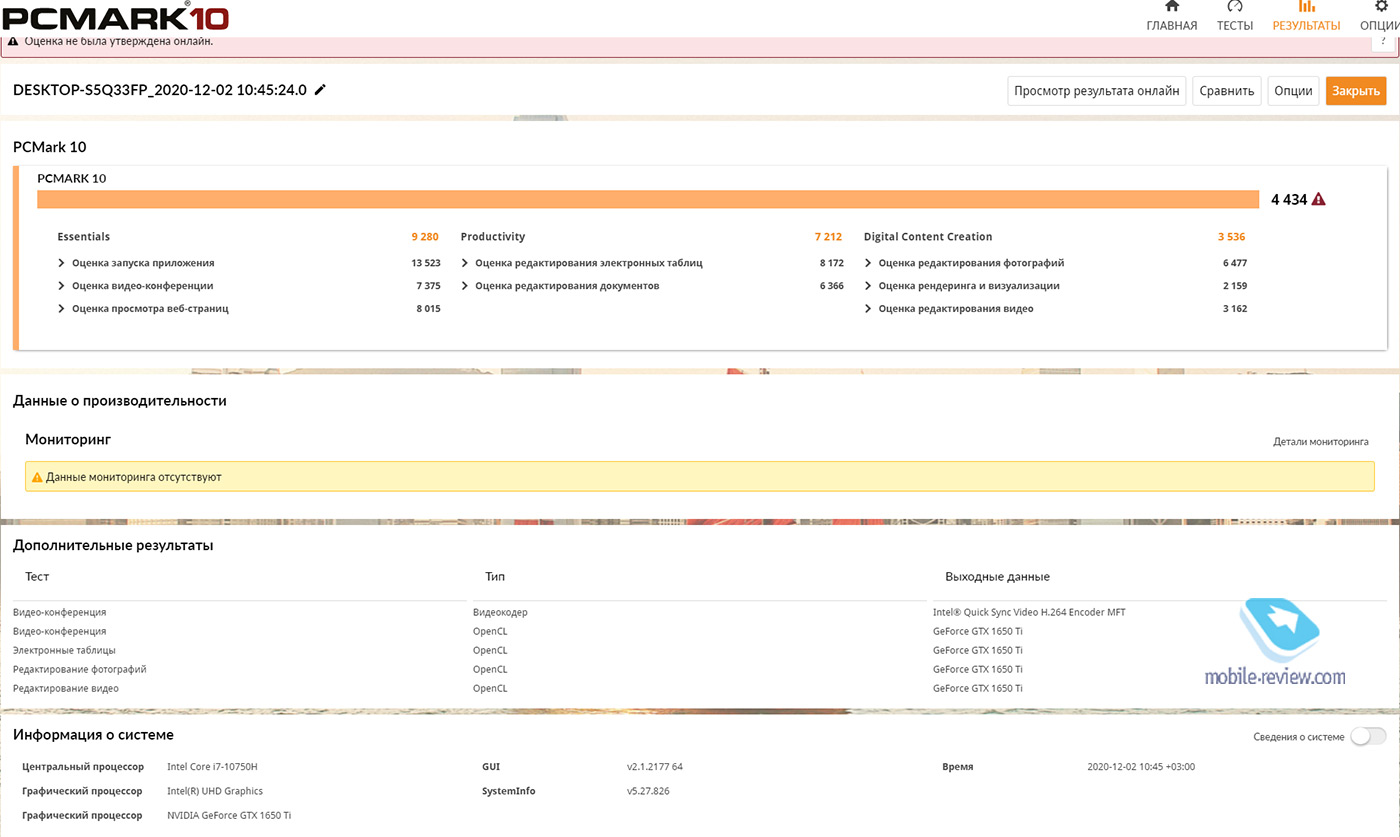Click the time value 2020-12-02 10:45 +03:00
Viewport: 1400px width, 837px height.
(x=1141, y=767)
